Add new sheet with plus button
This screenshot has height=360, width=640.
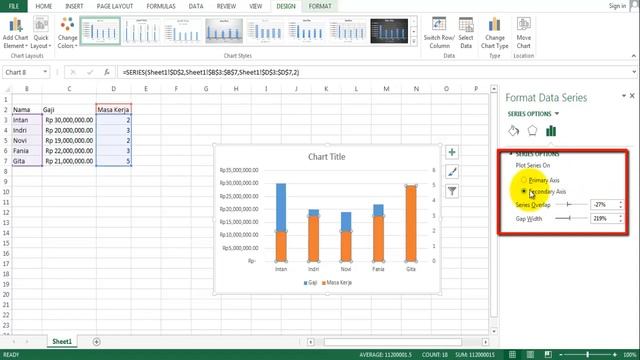(96, 342)
